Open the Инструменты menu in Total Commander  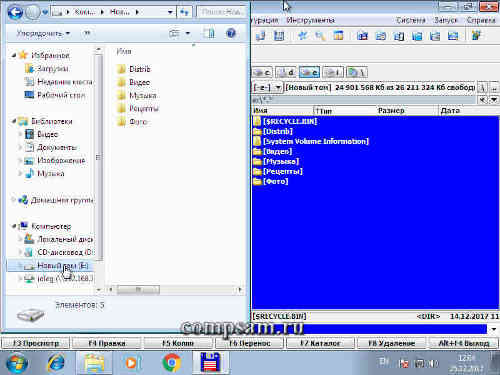(x=310, y=20)
